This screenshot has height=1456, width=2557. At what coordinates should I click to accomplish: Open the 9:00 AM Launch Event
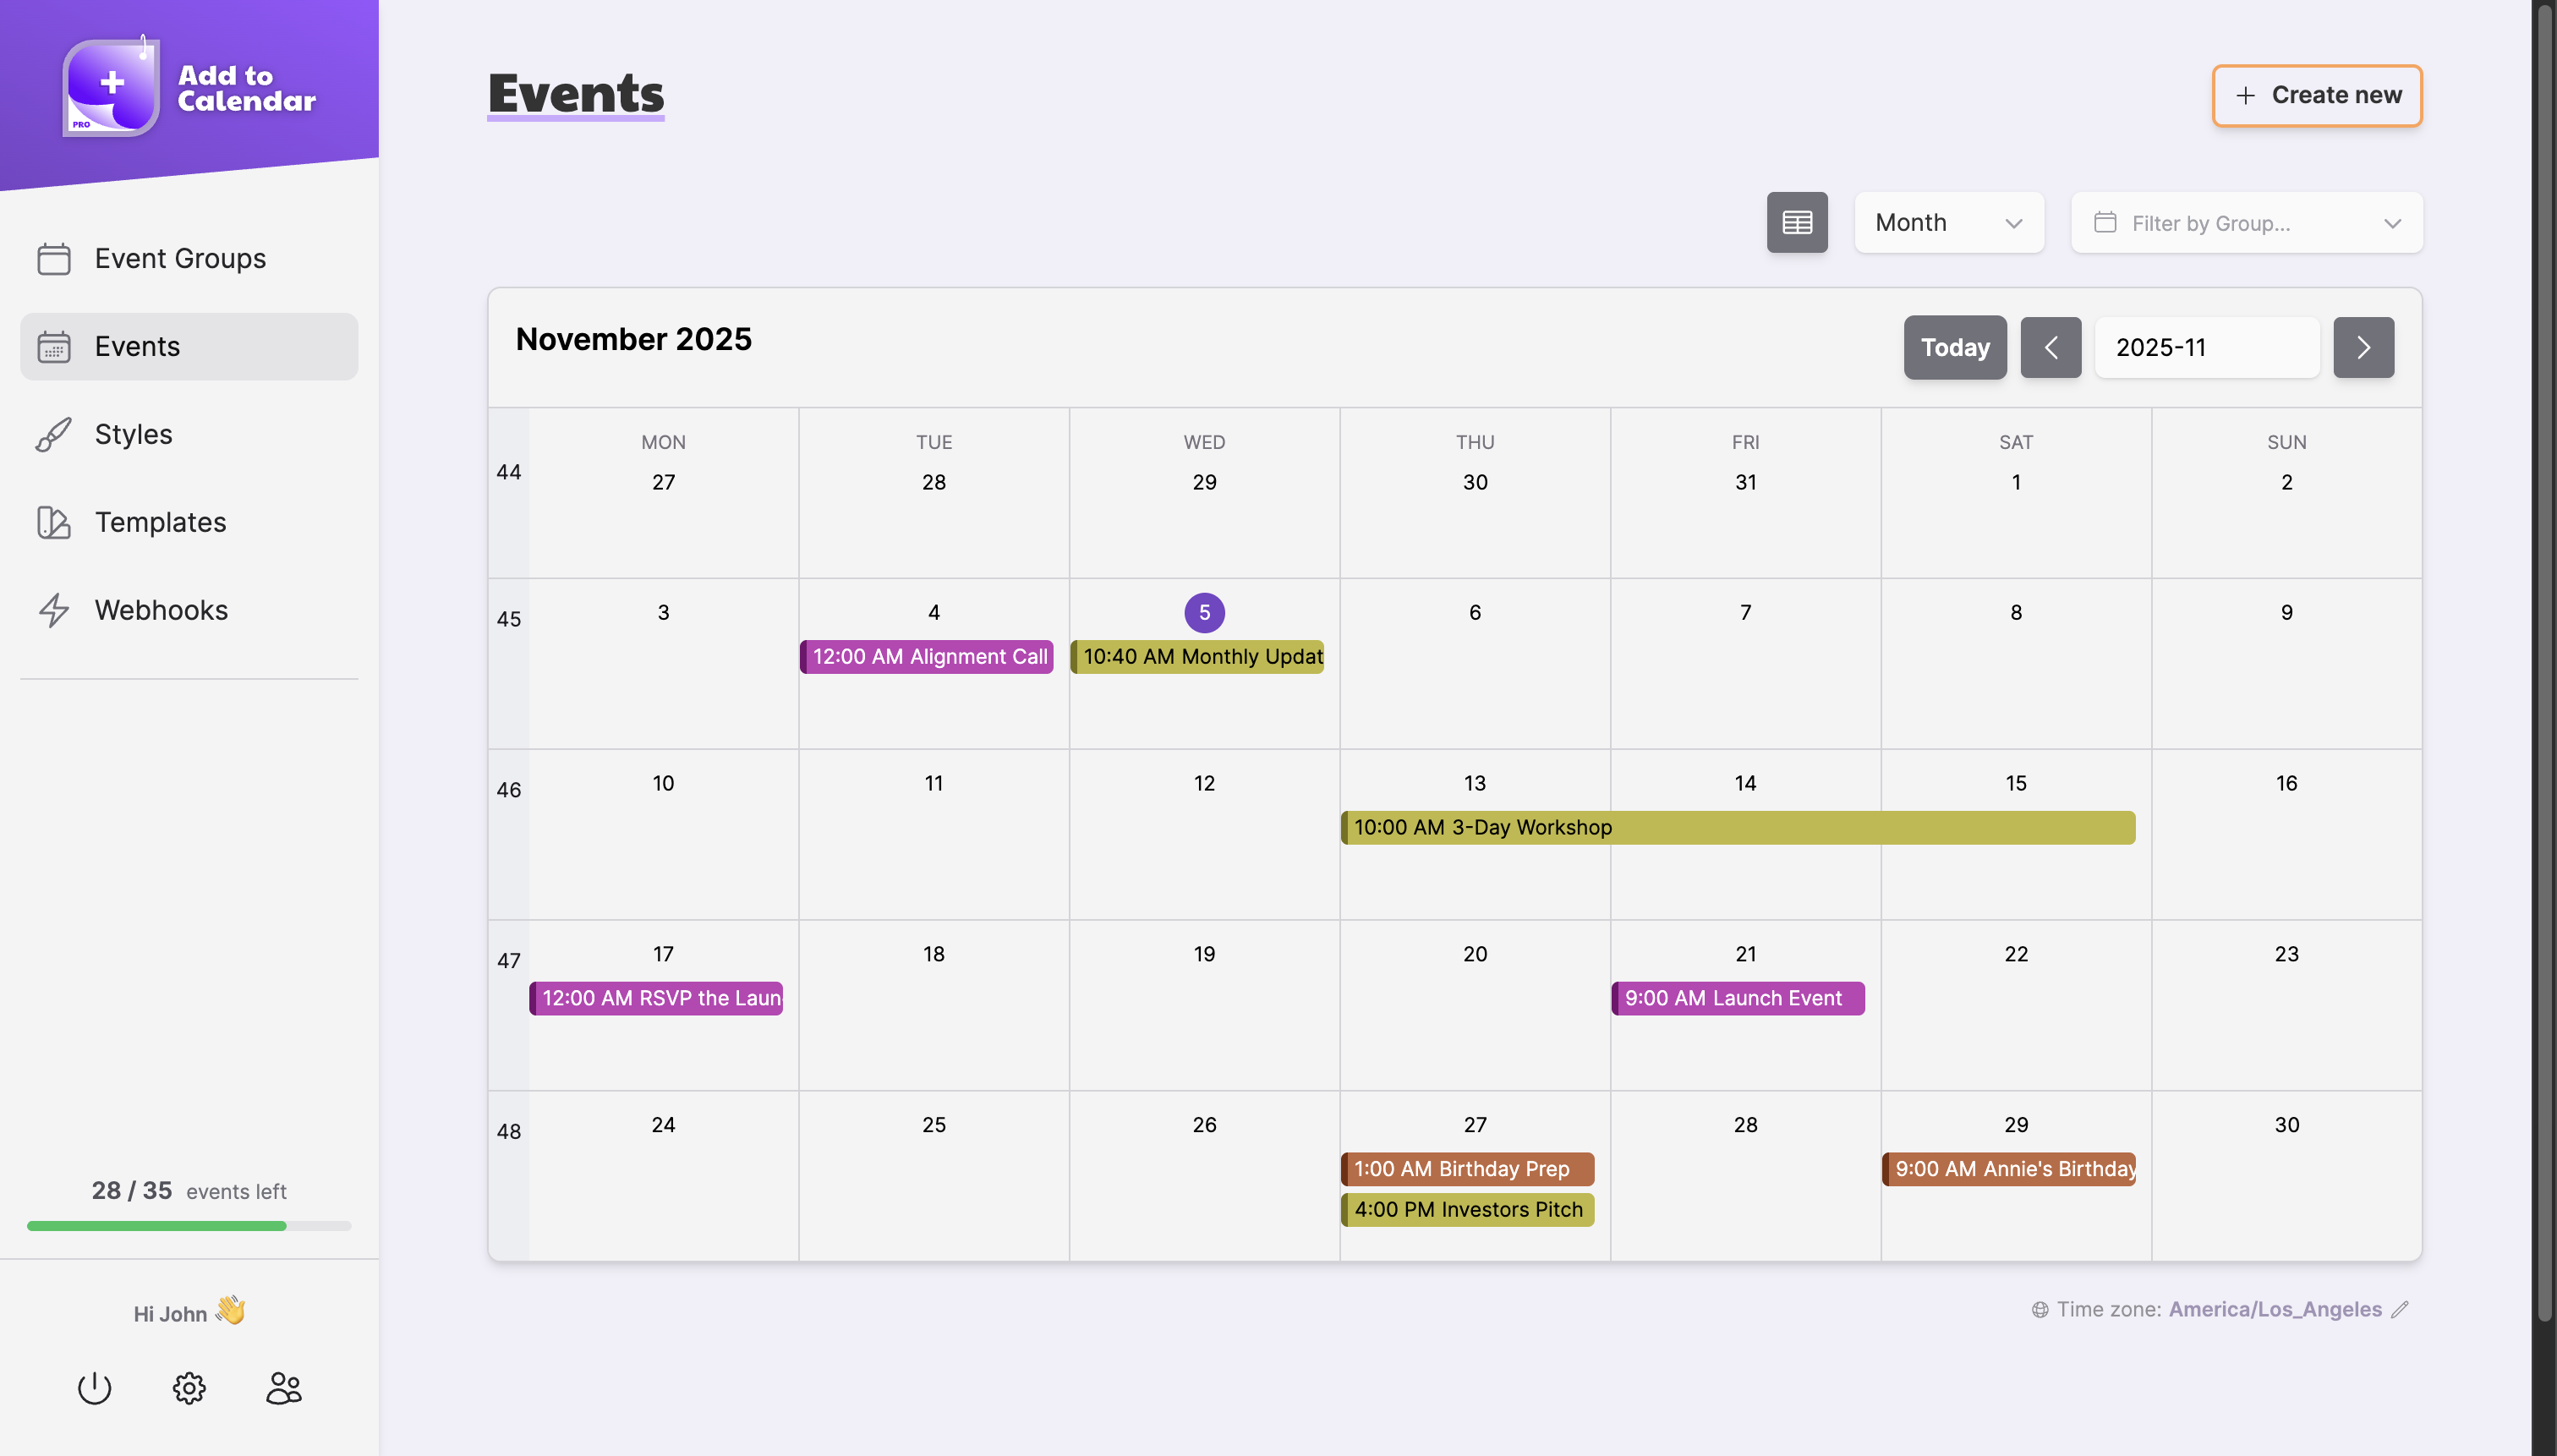point(1738,997)
